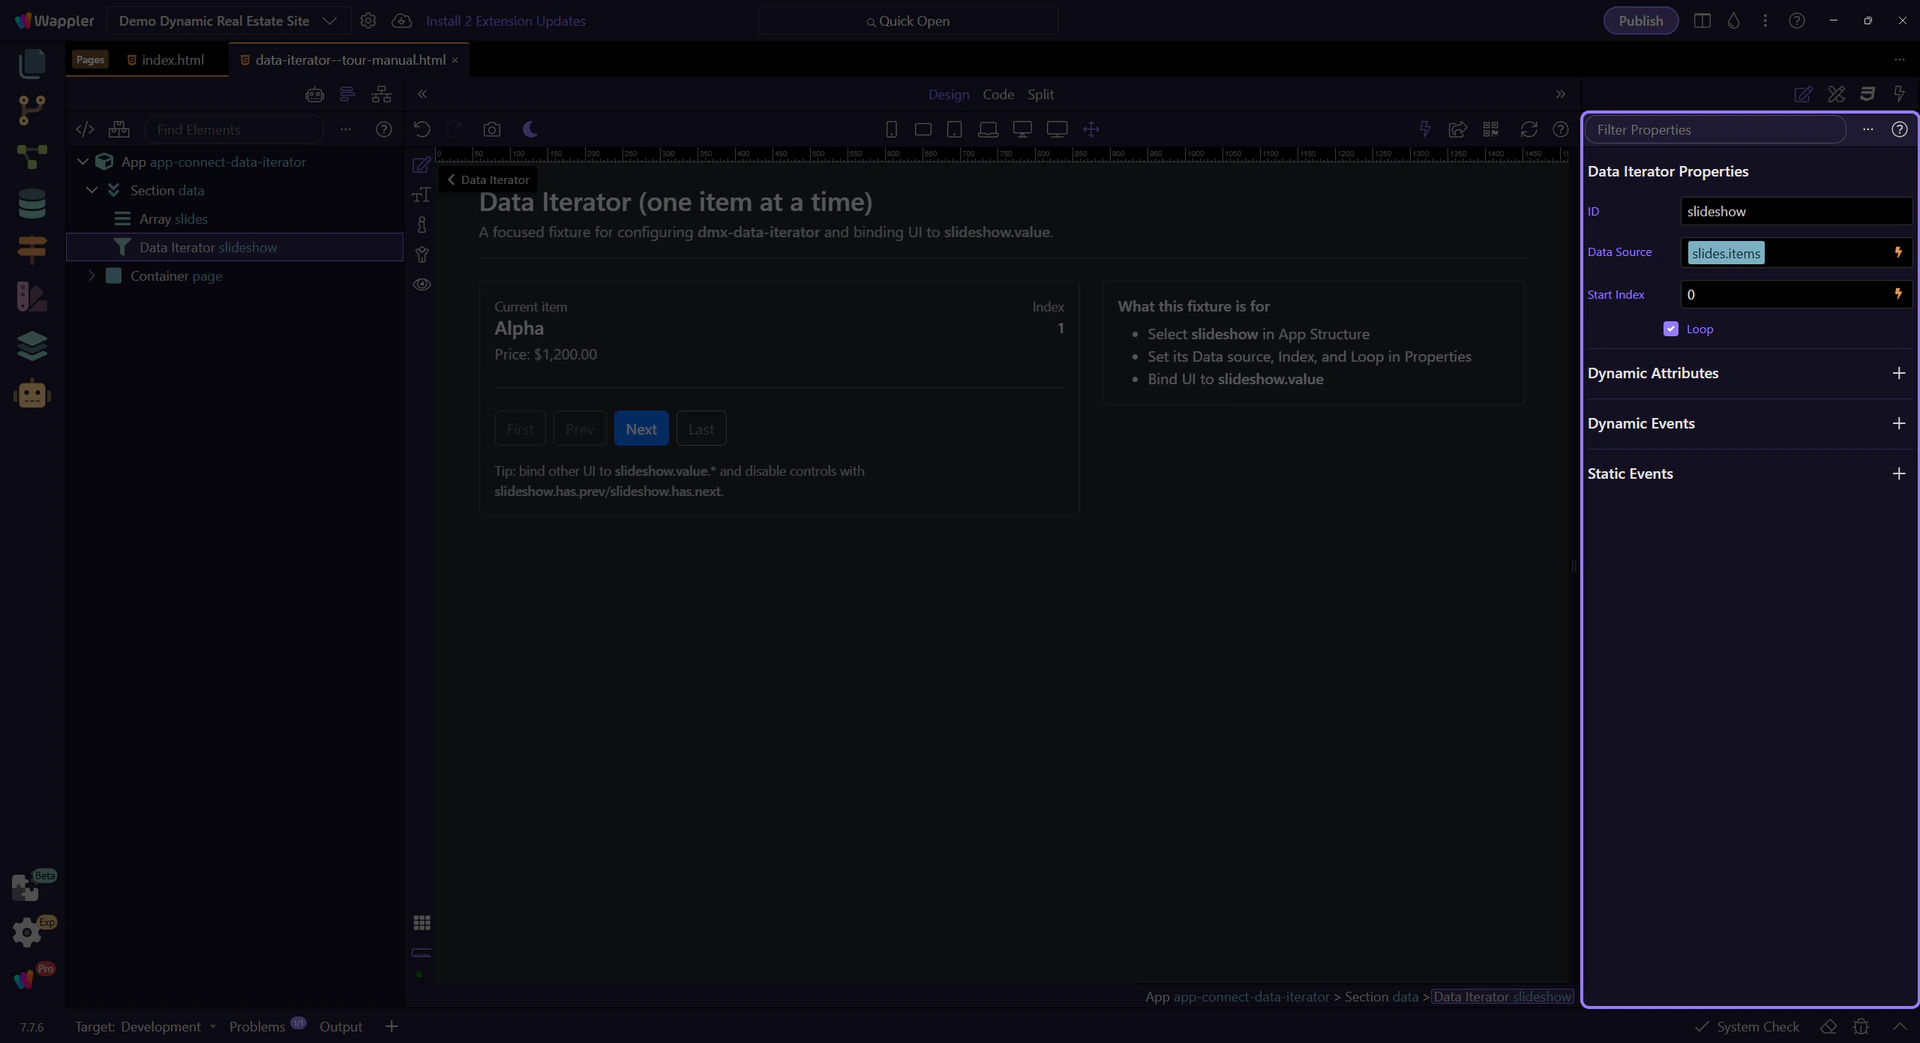1920x1043 pixels.
Task: Click the Data Source dynamic binding lightning icon
Action: [1897, 253]
